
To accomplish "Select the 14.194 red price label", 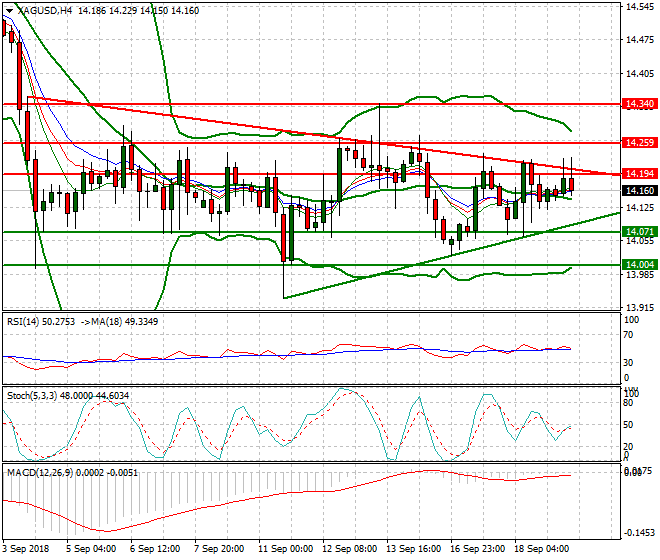I will tap(640, 173).
